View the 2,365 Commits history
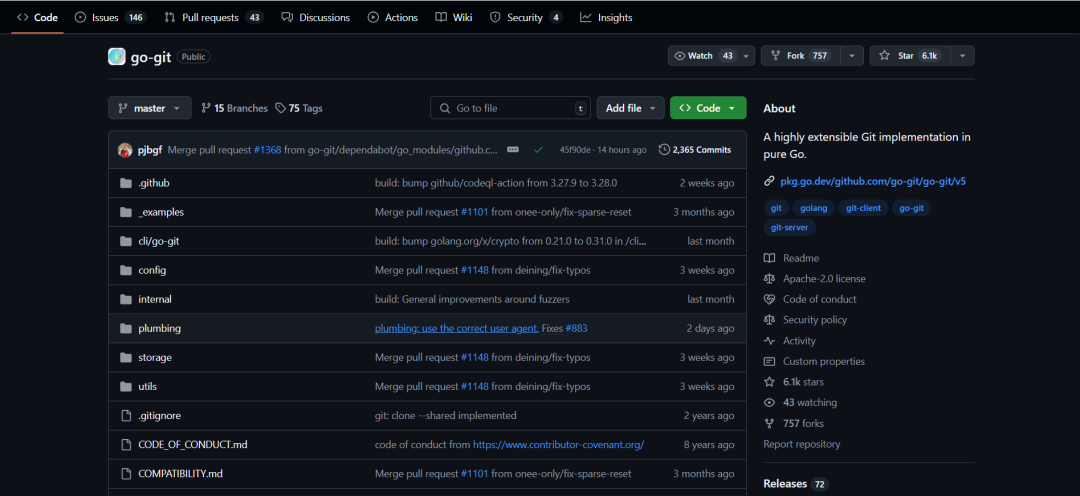 coord(695,149)
